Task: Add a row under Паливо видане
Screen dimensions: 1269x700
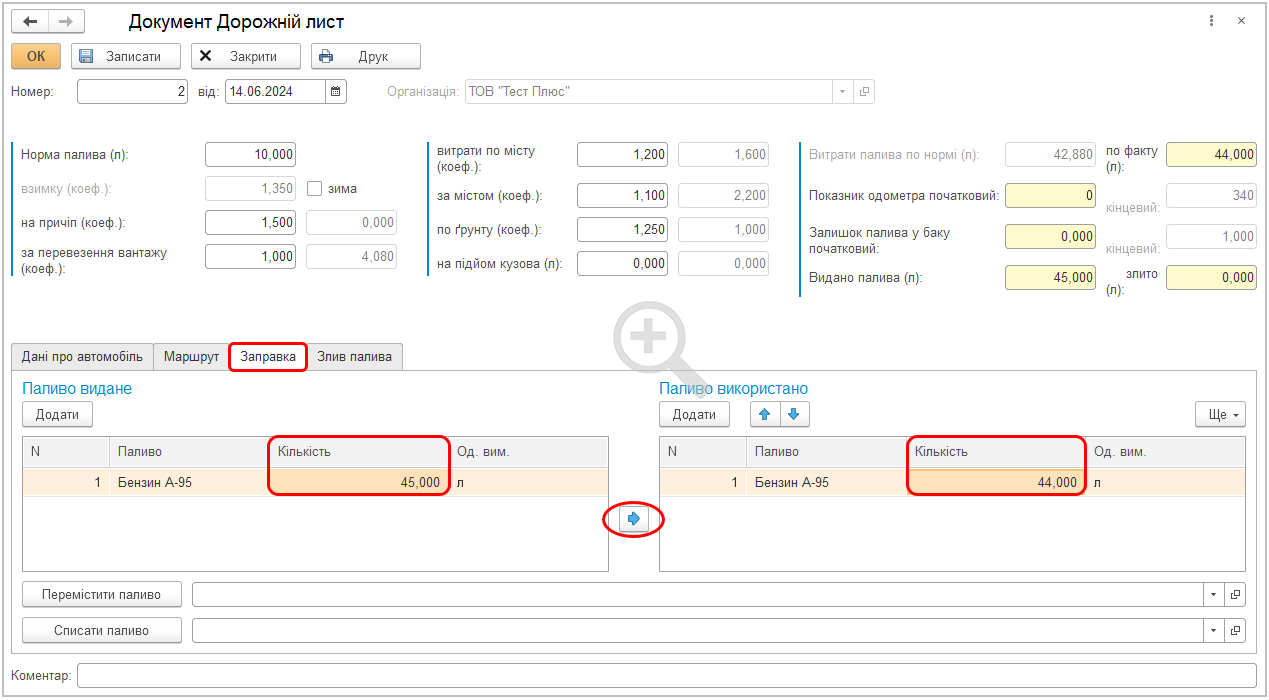Action: pos(57,414)
